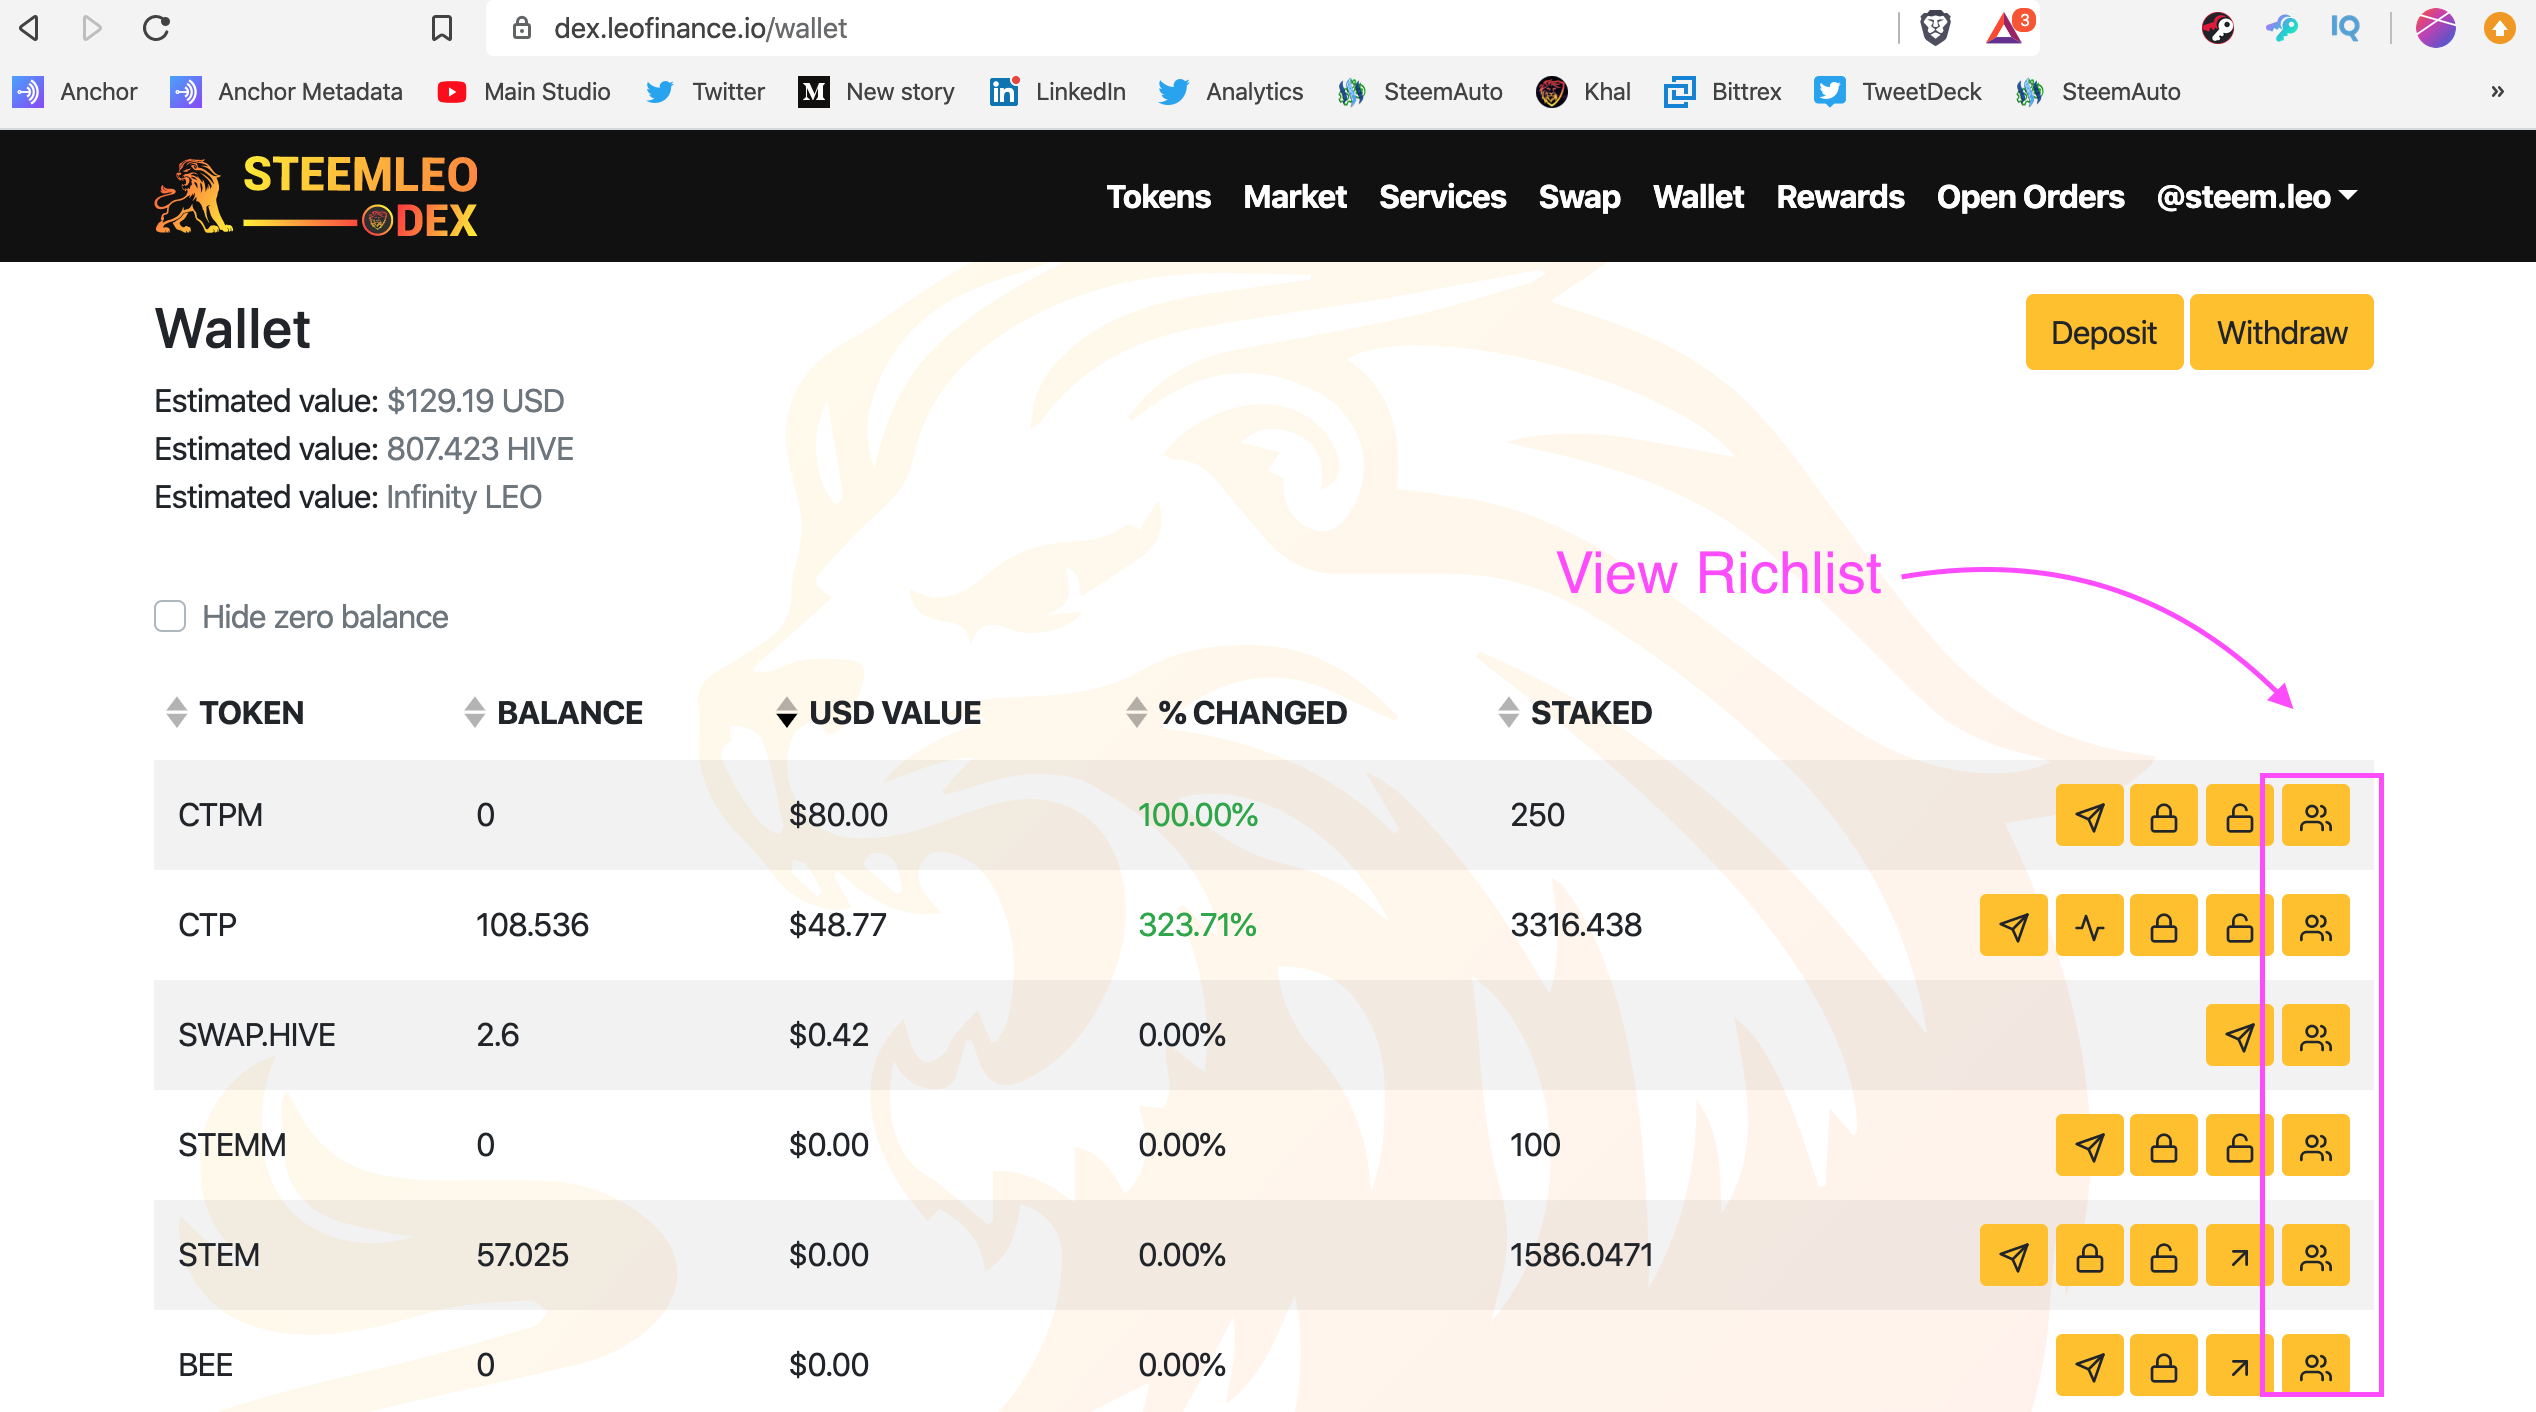Screen dimensions: 2536x1412
Task: Send CTP tokens with paper-plane icon
Action: click(2014, 925)
